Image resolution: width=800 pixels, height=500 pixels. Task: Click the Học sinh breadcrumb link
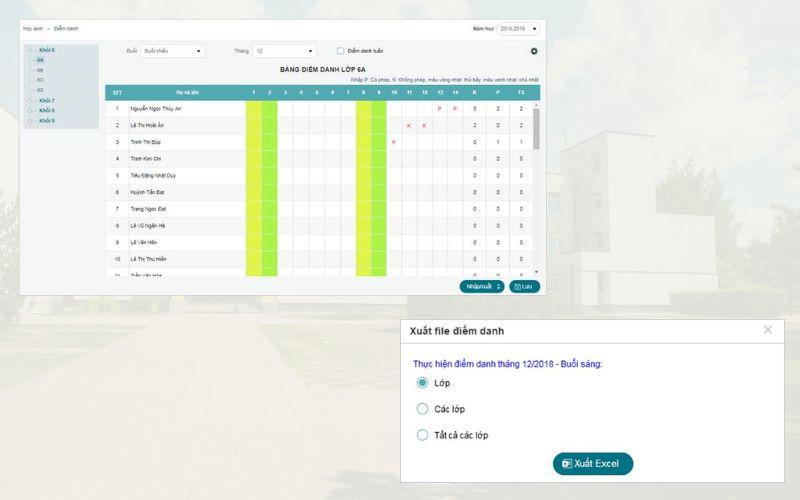pos(33,29)
